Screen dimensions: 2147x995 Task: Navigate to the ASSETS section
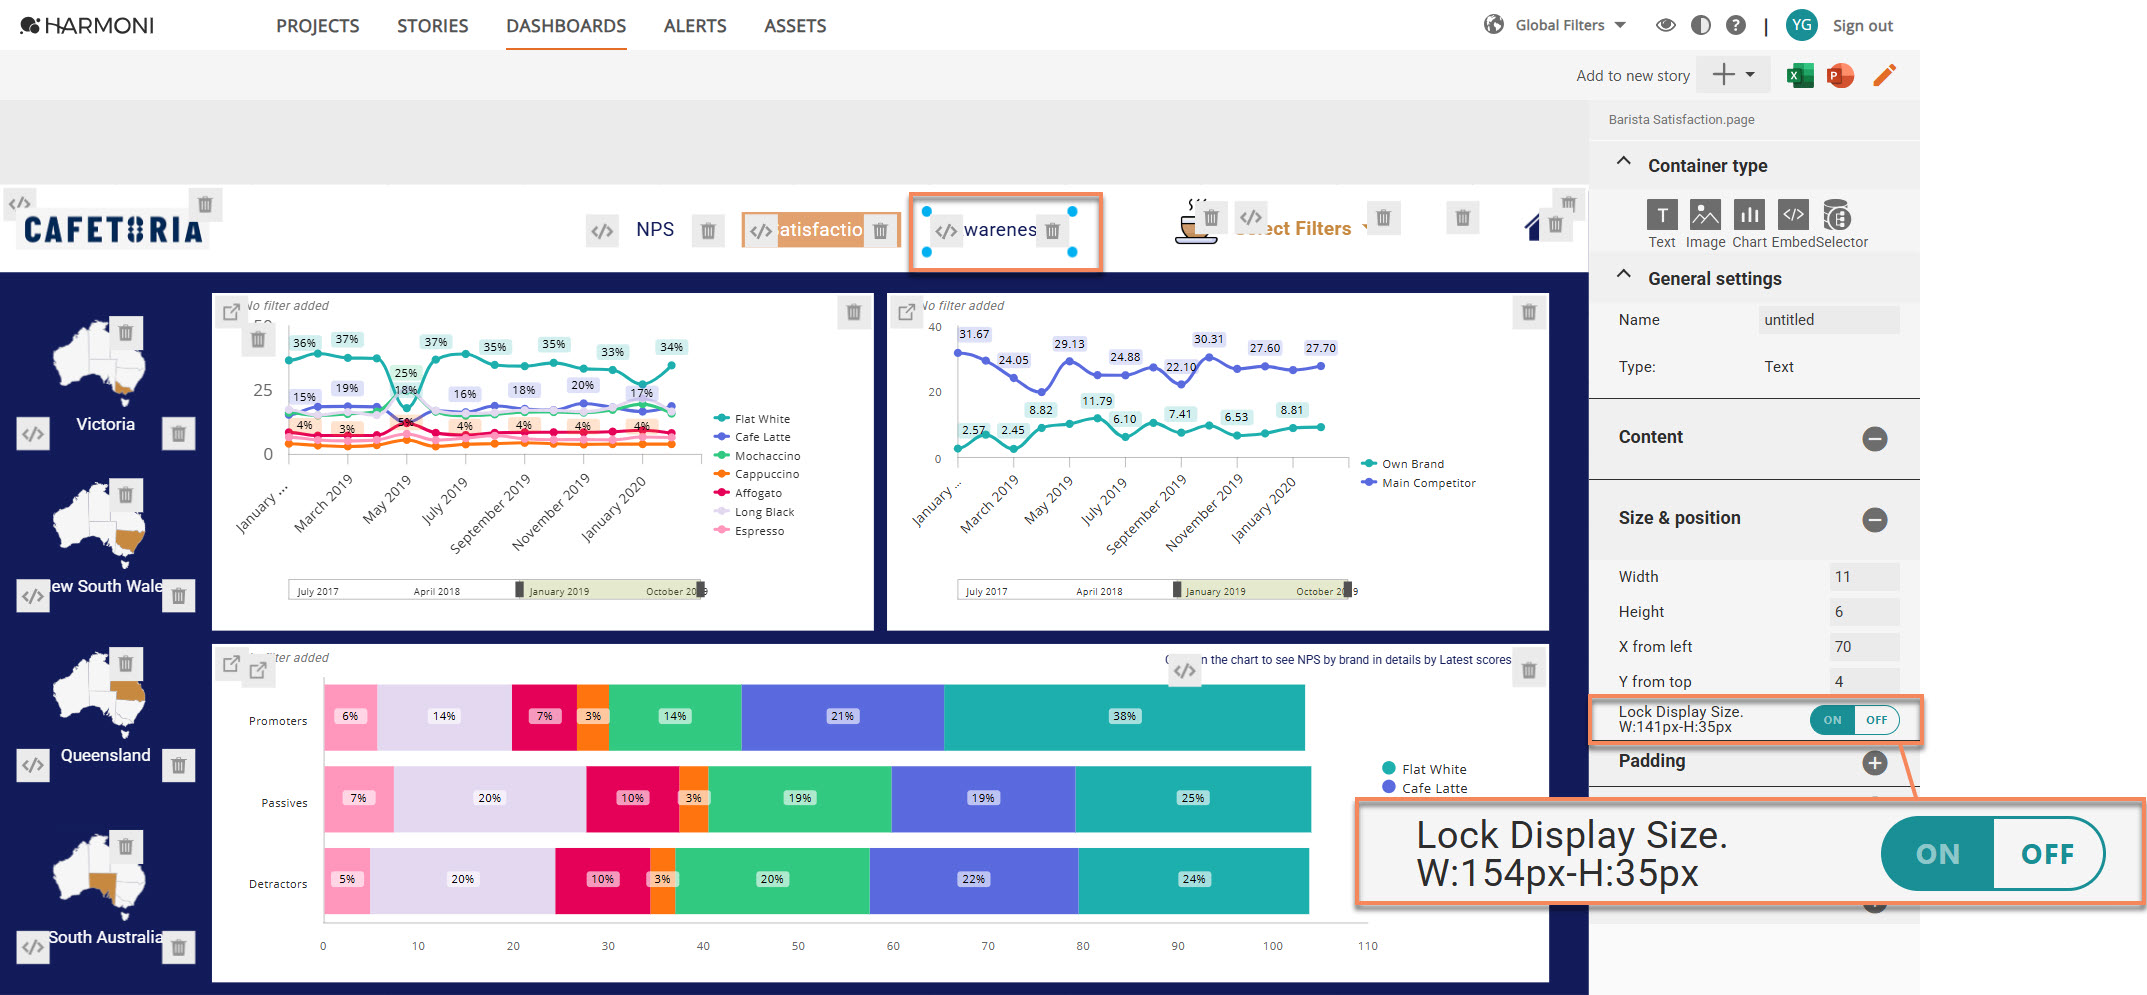(795, 26)
